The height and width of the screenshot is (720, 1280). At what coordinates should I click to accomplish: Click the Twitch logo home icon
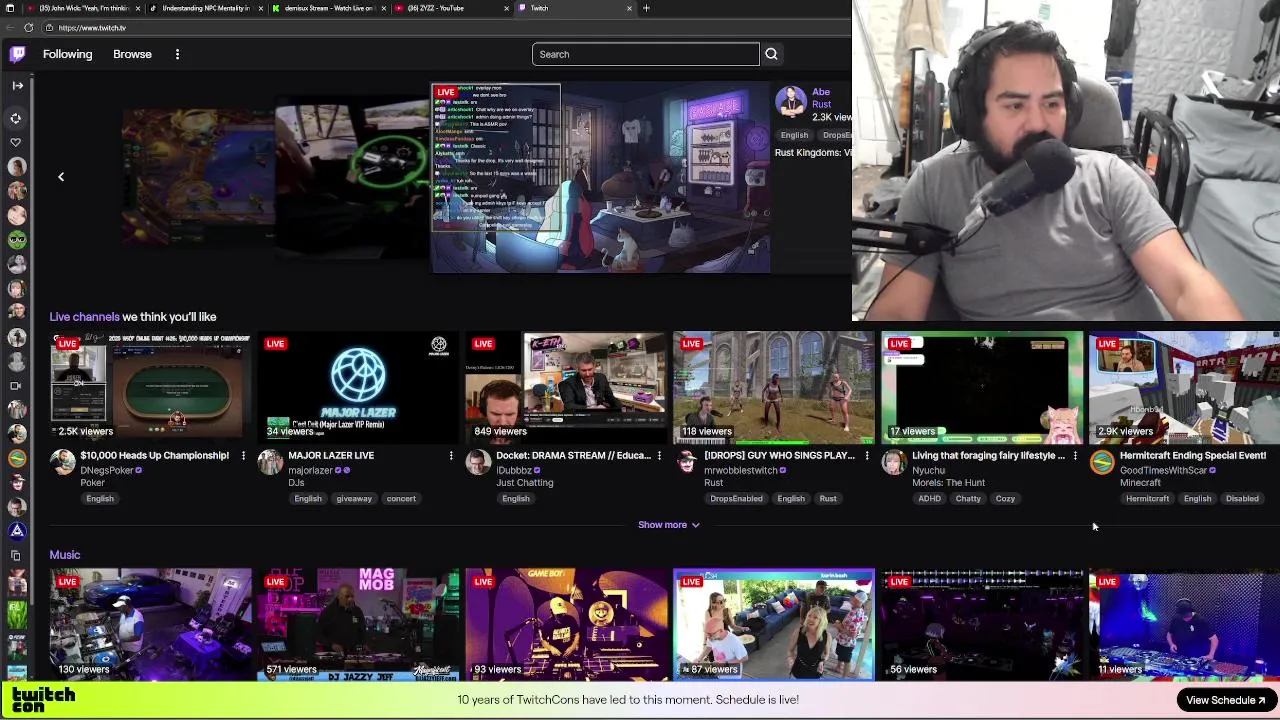click(17, 54)
